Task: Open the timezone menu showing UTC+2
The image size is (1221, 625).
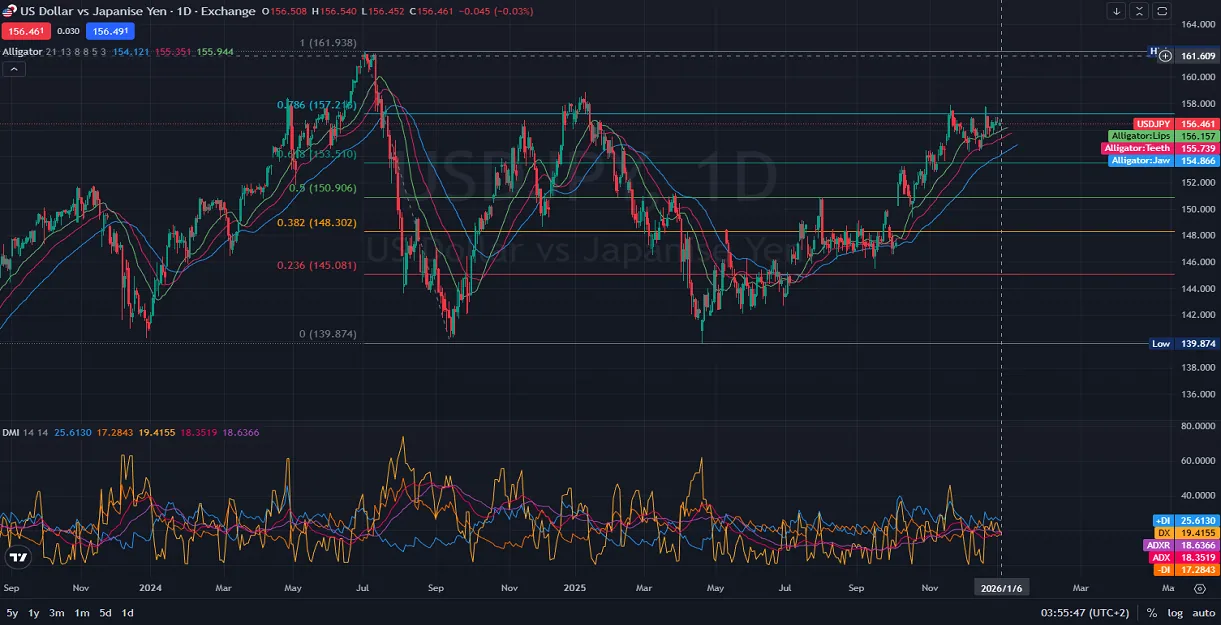Action: click(x=1083, y=612)
